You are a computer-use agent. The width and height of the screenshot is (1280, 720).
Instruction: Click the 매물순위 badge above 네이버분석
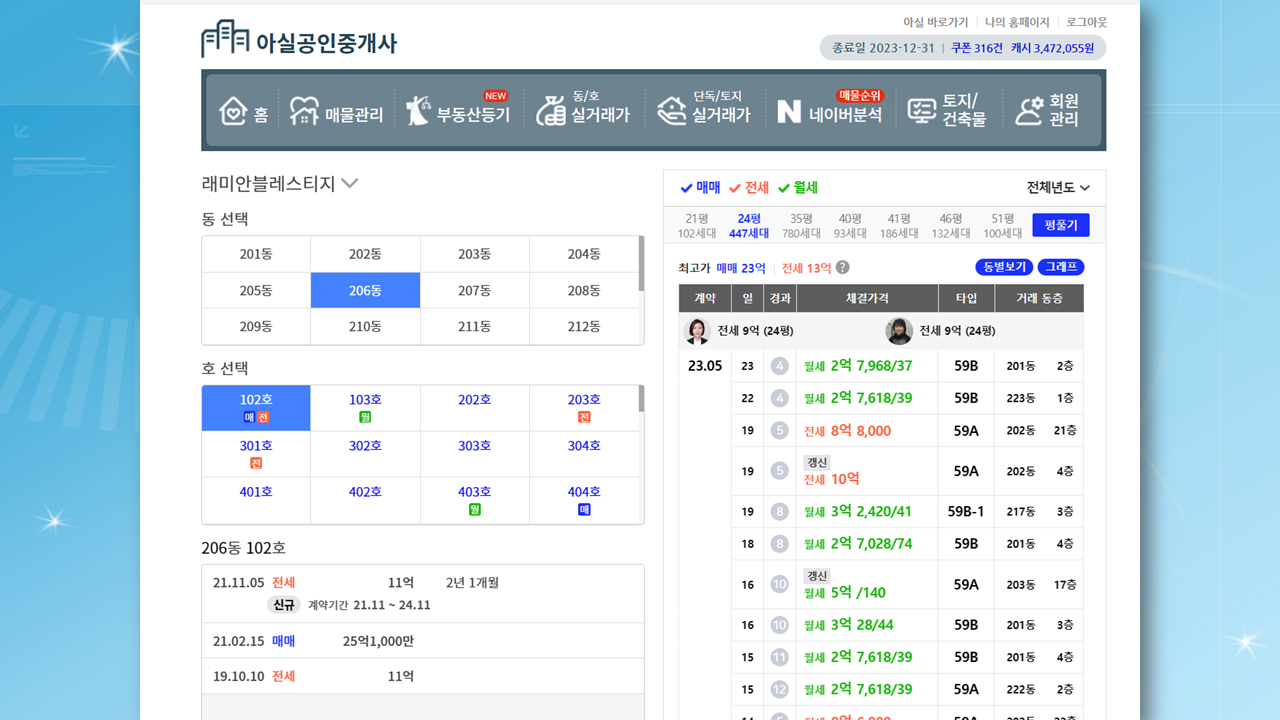pos(860,96)
